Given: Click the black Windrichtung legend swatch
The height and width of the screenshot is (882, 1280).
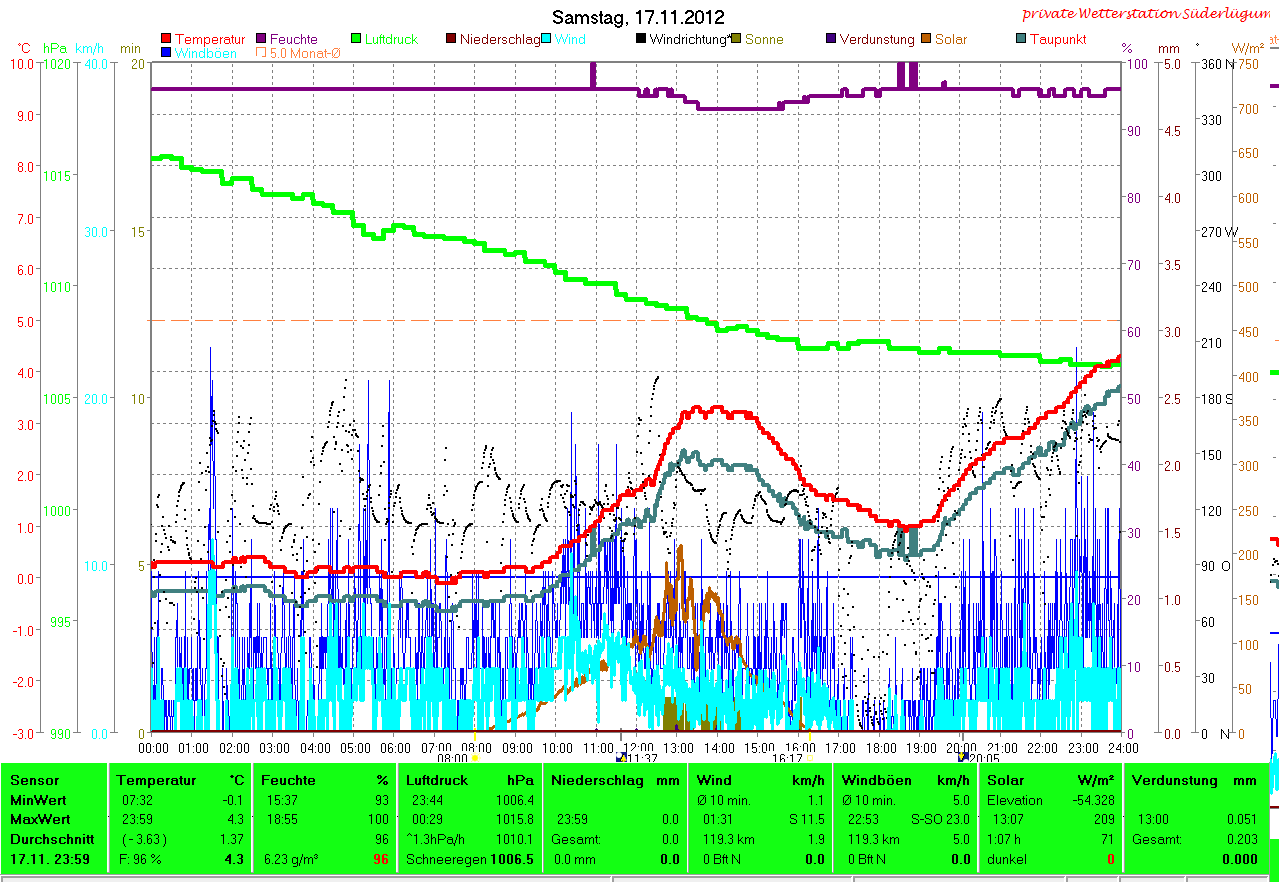Looking at the screenshot, I should coord(641,39).
